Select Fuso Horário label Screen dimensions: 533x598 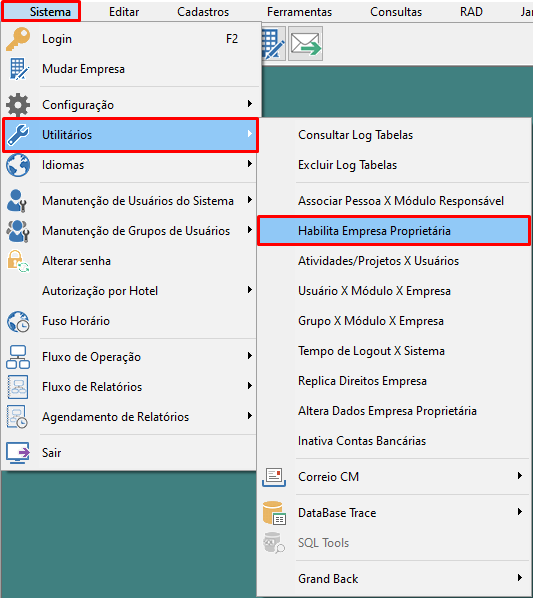pyautogui.click(x=75, y=321)
